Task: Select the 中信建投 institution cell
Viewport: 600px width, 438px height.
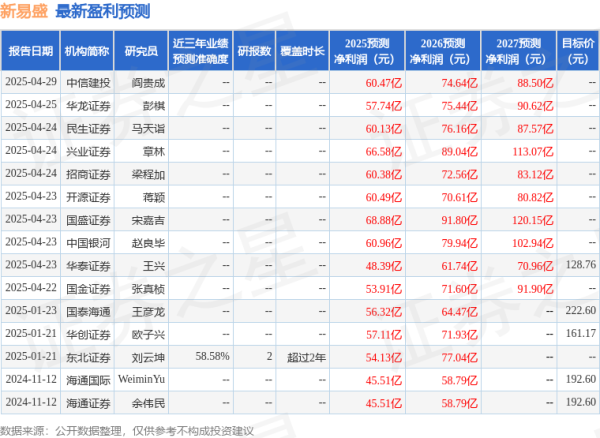Action: click(x=88, y=83)
